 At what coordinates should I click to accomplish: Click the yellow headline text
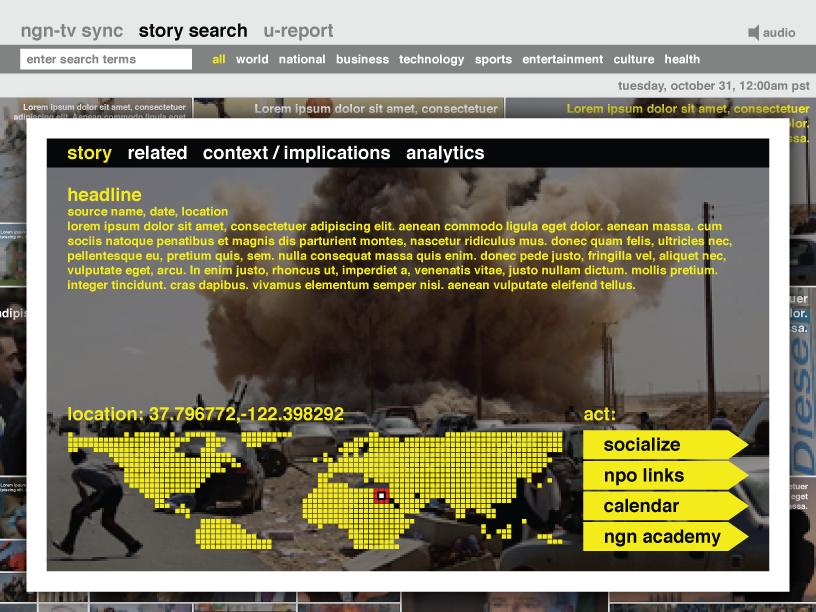(x=105, y=195)
